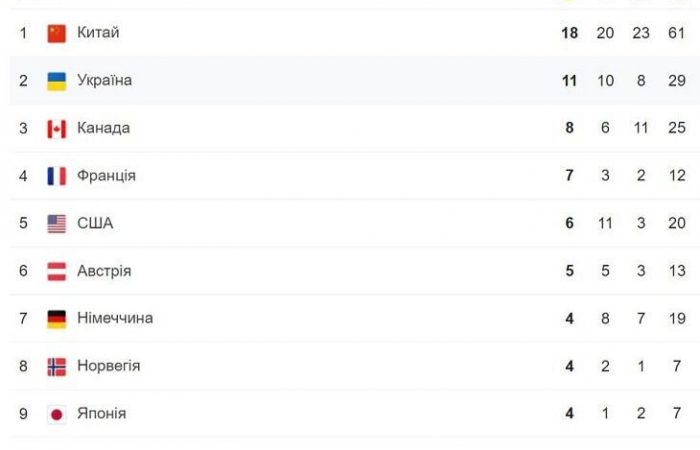Open the Німеччина country entry
Image resolution: width=700 pixels, height=450 pixels.
pyautogui.click(x=115, y=318)
